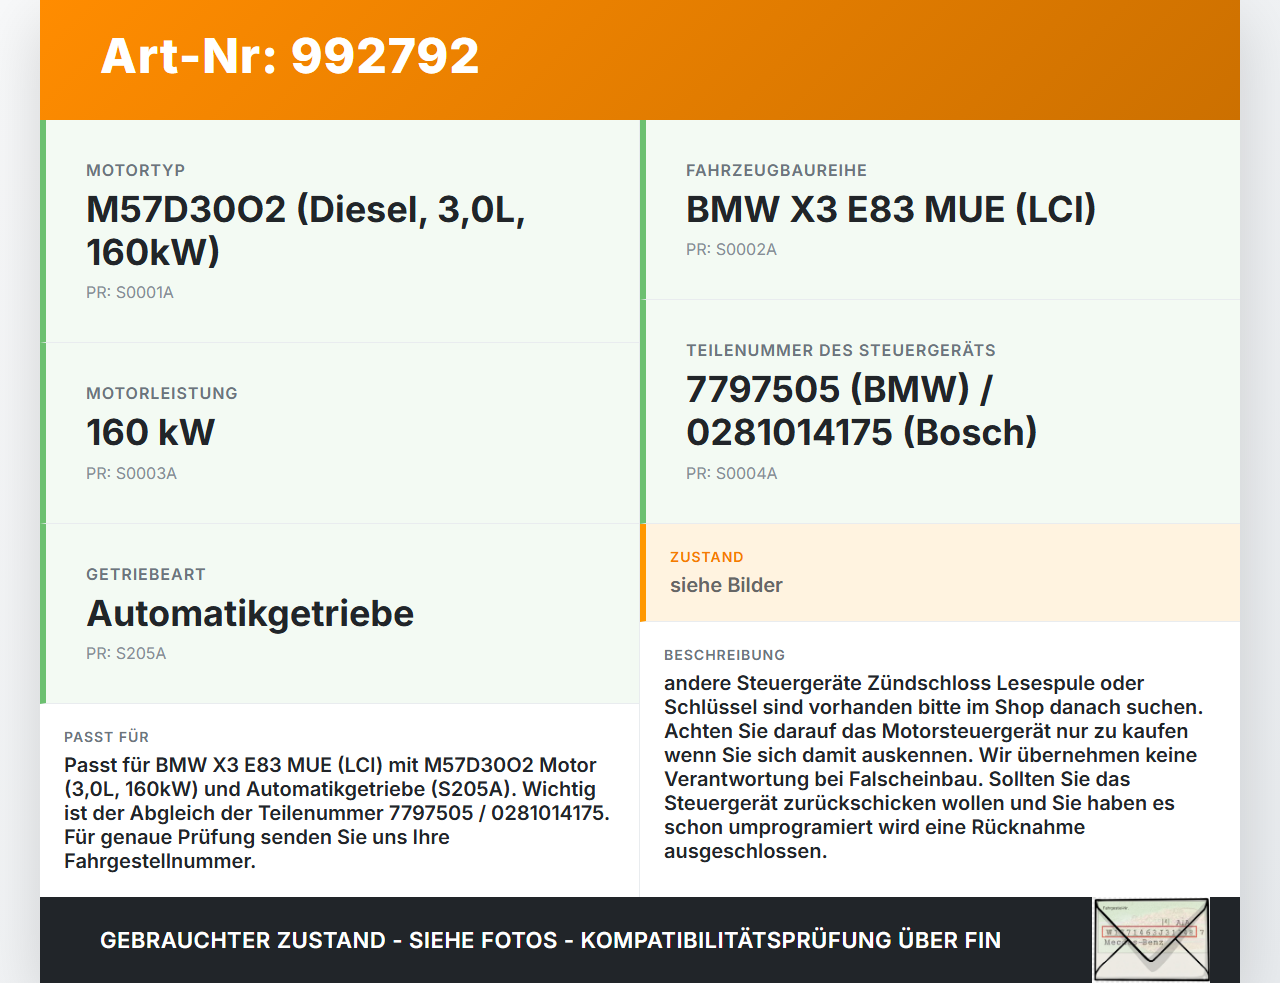Select the '160 kW' power value
The width and height of the screenshot is (1280, 983).
[151, 432]
